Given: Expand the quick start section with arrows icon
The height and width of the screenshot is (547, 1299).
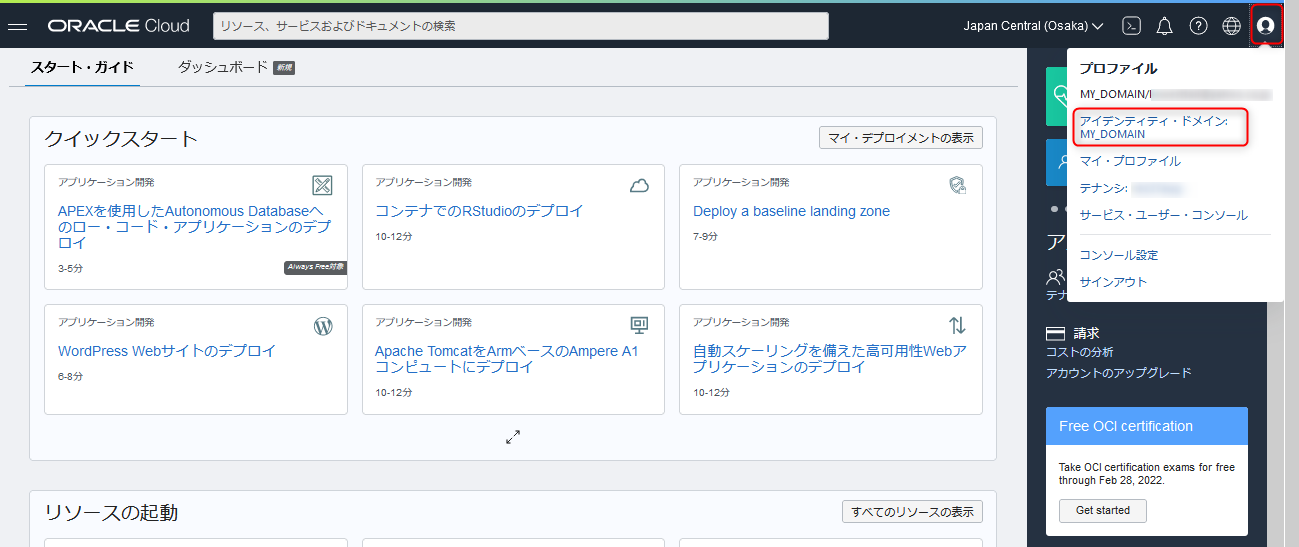Looking at the screenshot, I should (513, 437).
